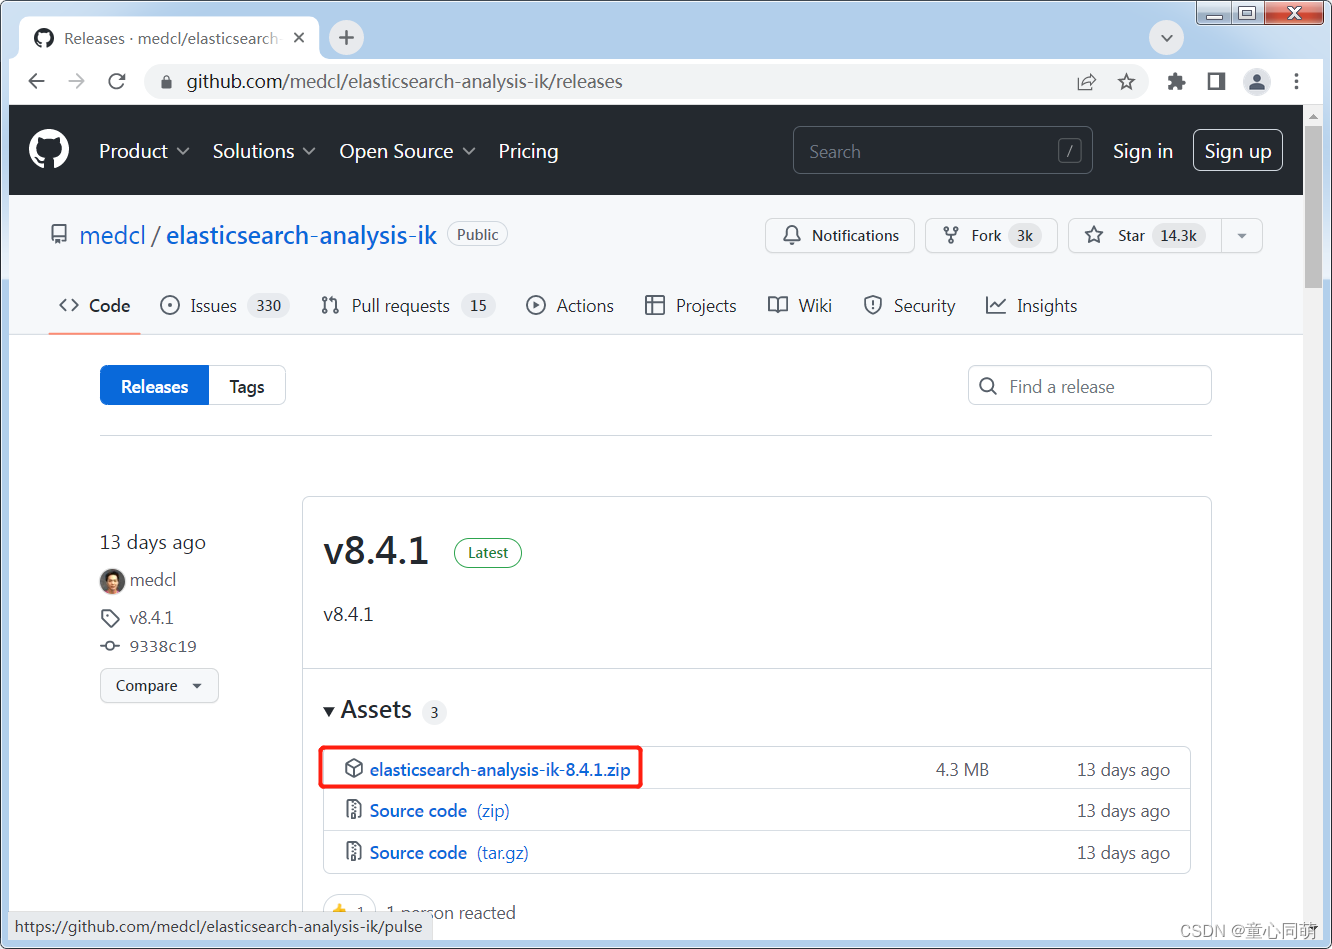
Task: Click the thumbs-up reaction button
Action: click(x=349, y=911)
